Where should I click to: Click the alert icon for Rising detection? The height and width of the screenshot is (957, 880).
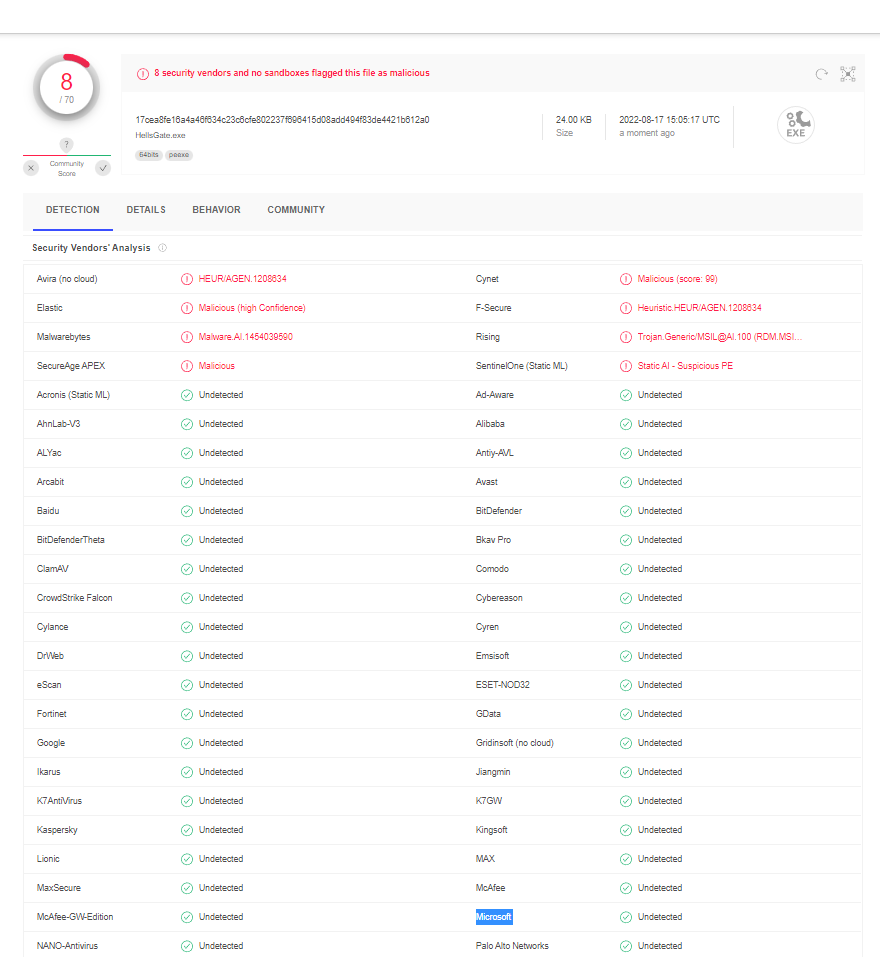point(626,337)
